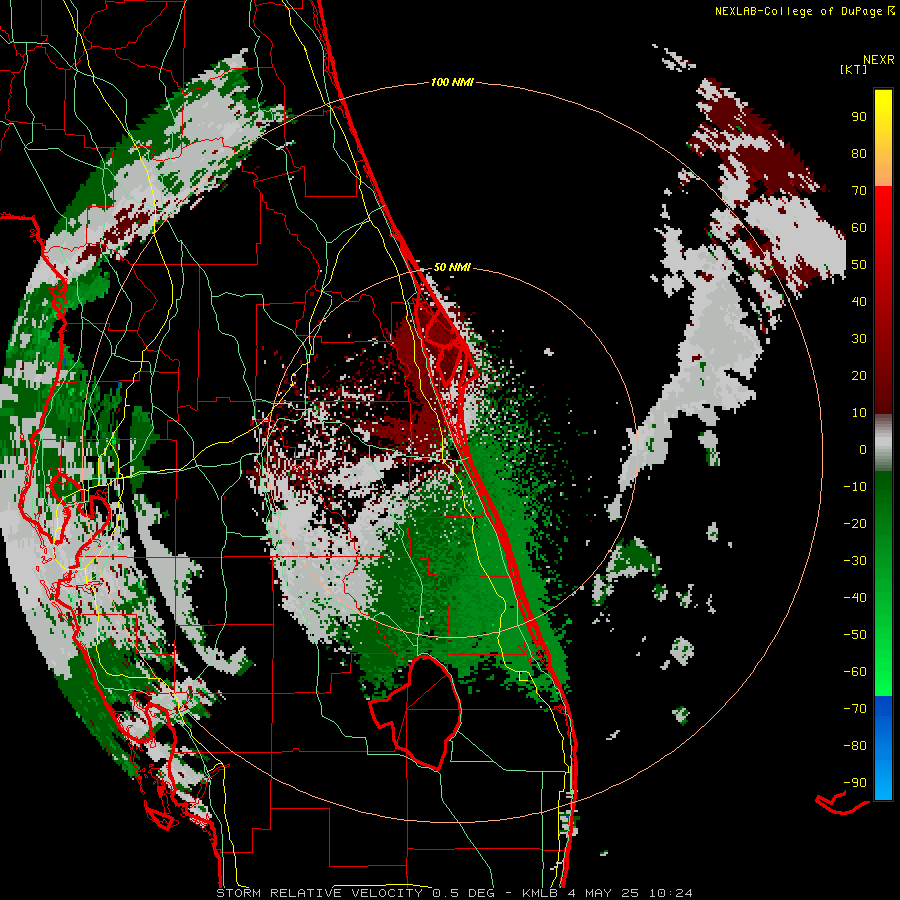Click the KT units label above the color scale
900x900 pixels.
click(854, 69)
